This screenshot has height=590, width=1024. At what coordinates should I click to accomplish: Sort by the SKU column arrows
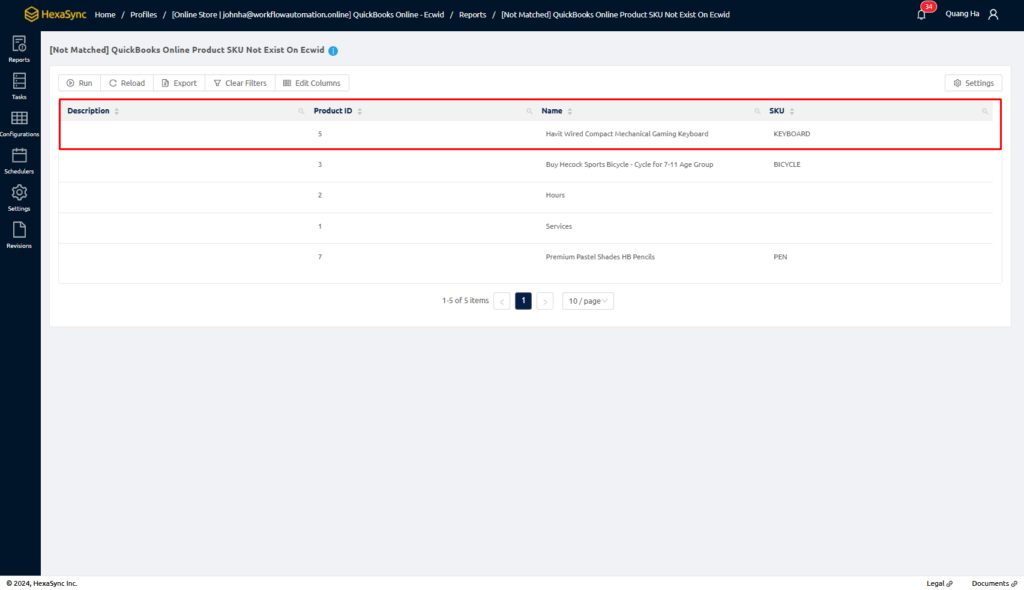(792, 111)
